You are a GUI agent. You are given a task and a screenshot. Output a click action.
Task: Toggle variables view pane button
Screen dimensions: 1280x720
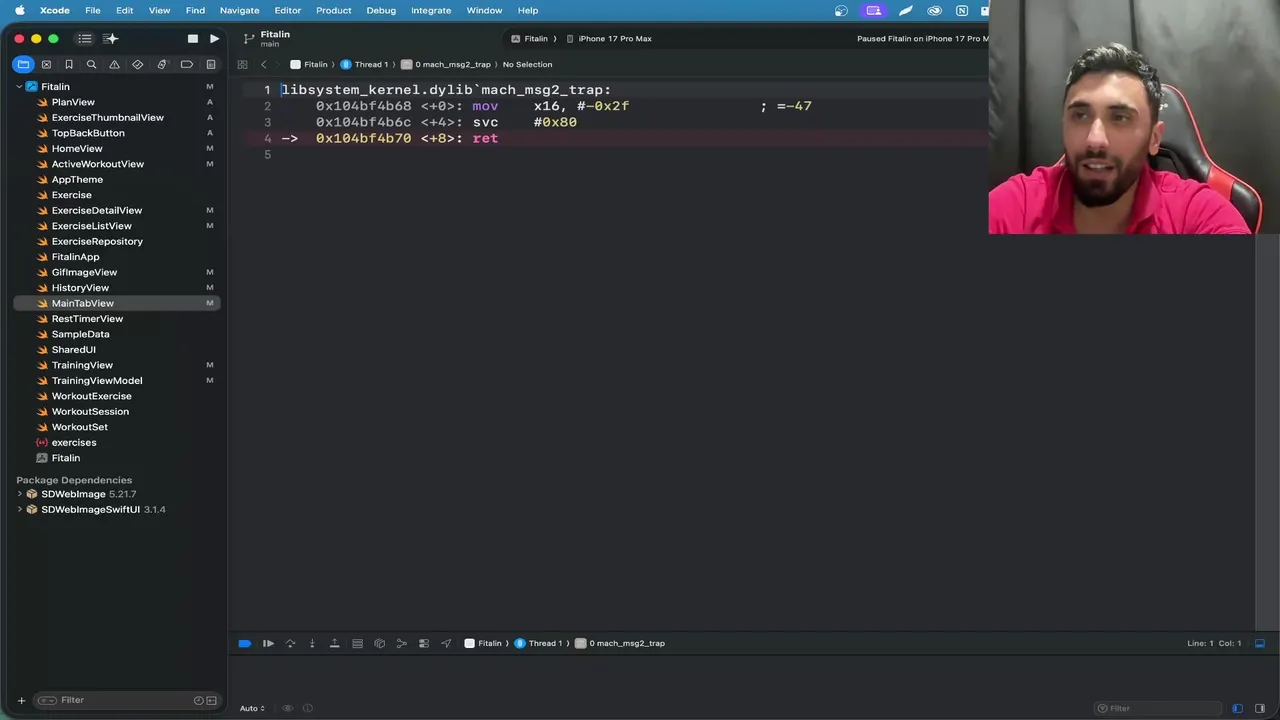(1238, 708)
